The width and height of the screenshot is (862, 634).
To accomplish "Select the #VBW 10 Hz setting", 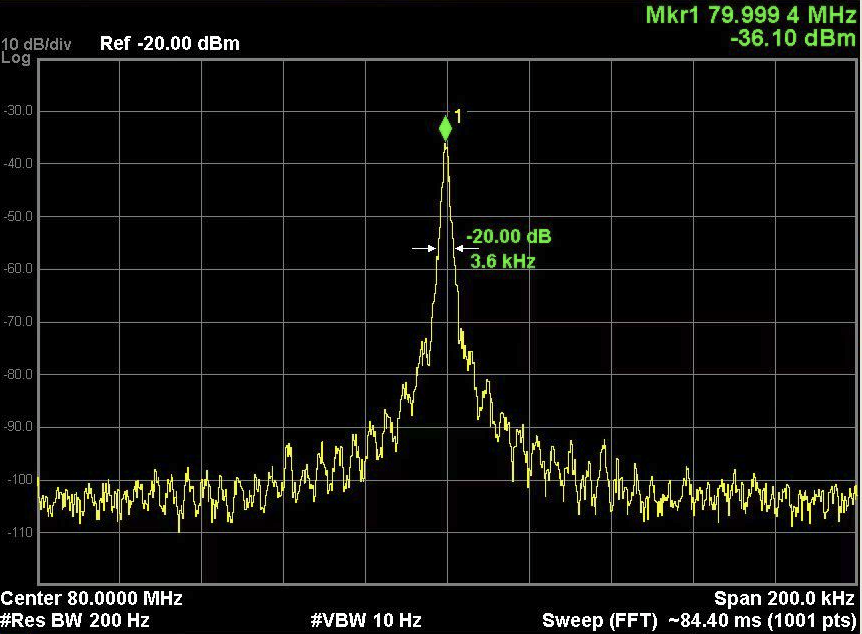I will [366, 620].
